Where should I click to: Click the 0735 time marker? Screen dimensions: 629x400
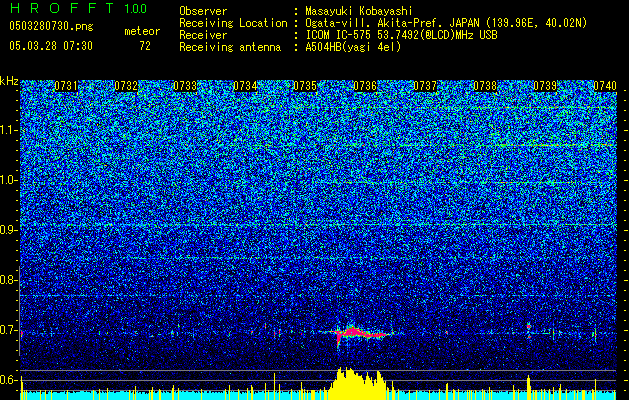[x=305, y=86]
